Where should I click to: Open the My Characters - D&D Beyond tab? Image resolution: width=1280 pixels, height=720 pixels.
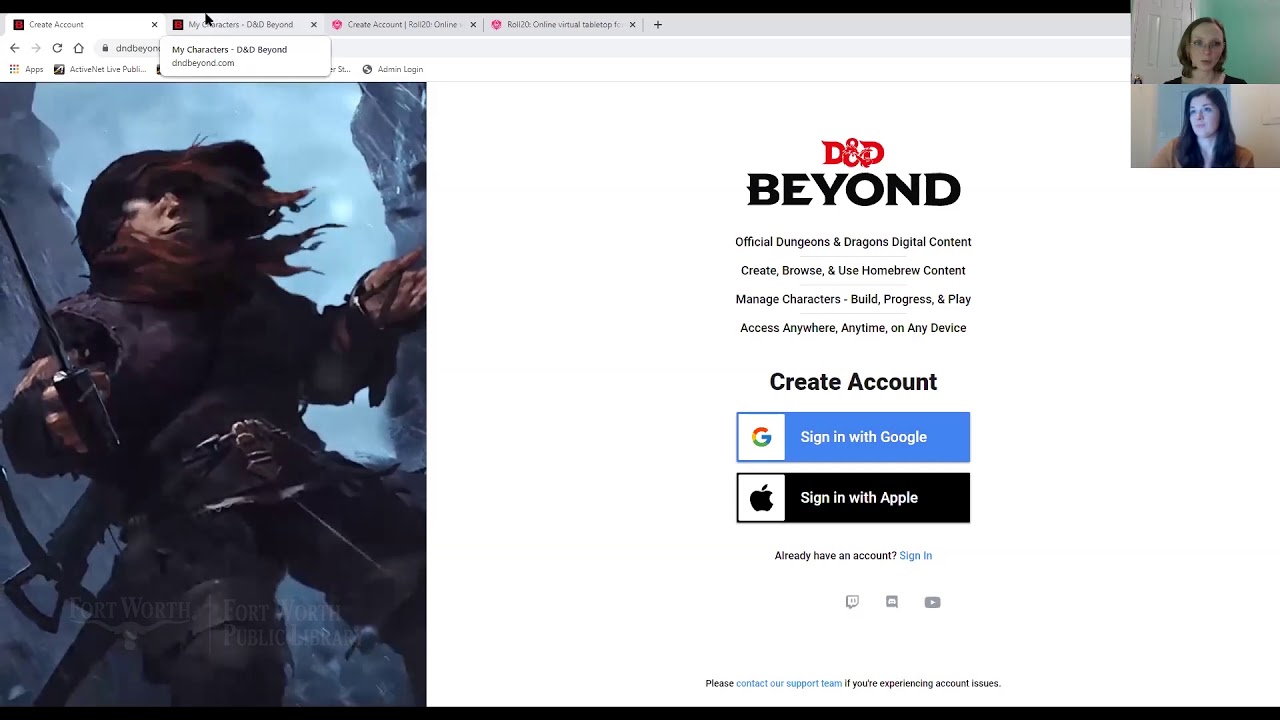pyautogui.click(x=244, y=24)
